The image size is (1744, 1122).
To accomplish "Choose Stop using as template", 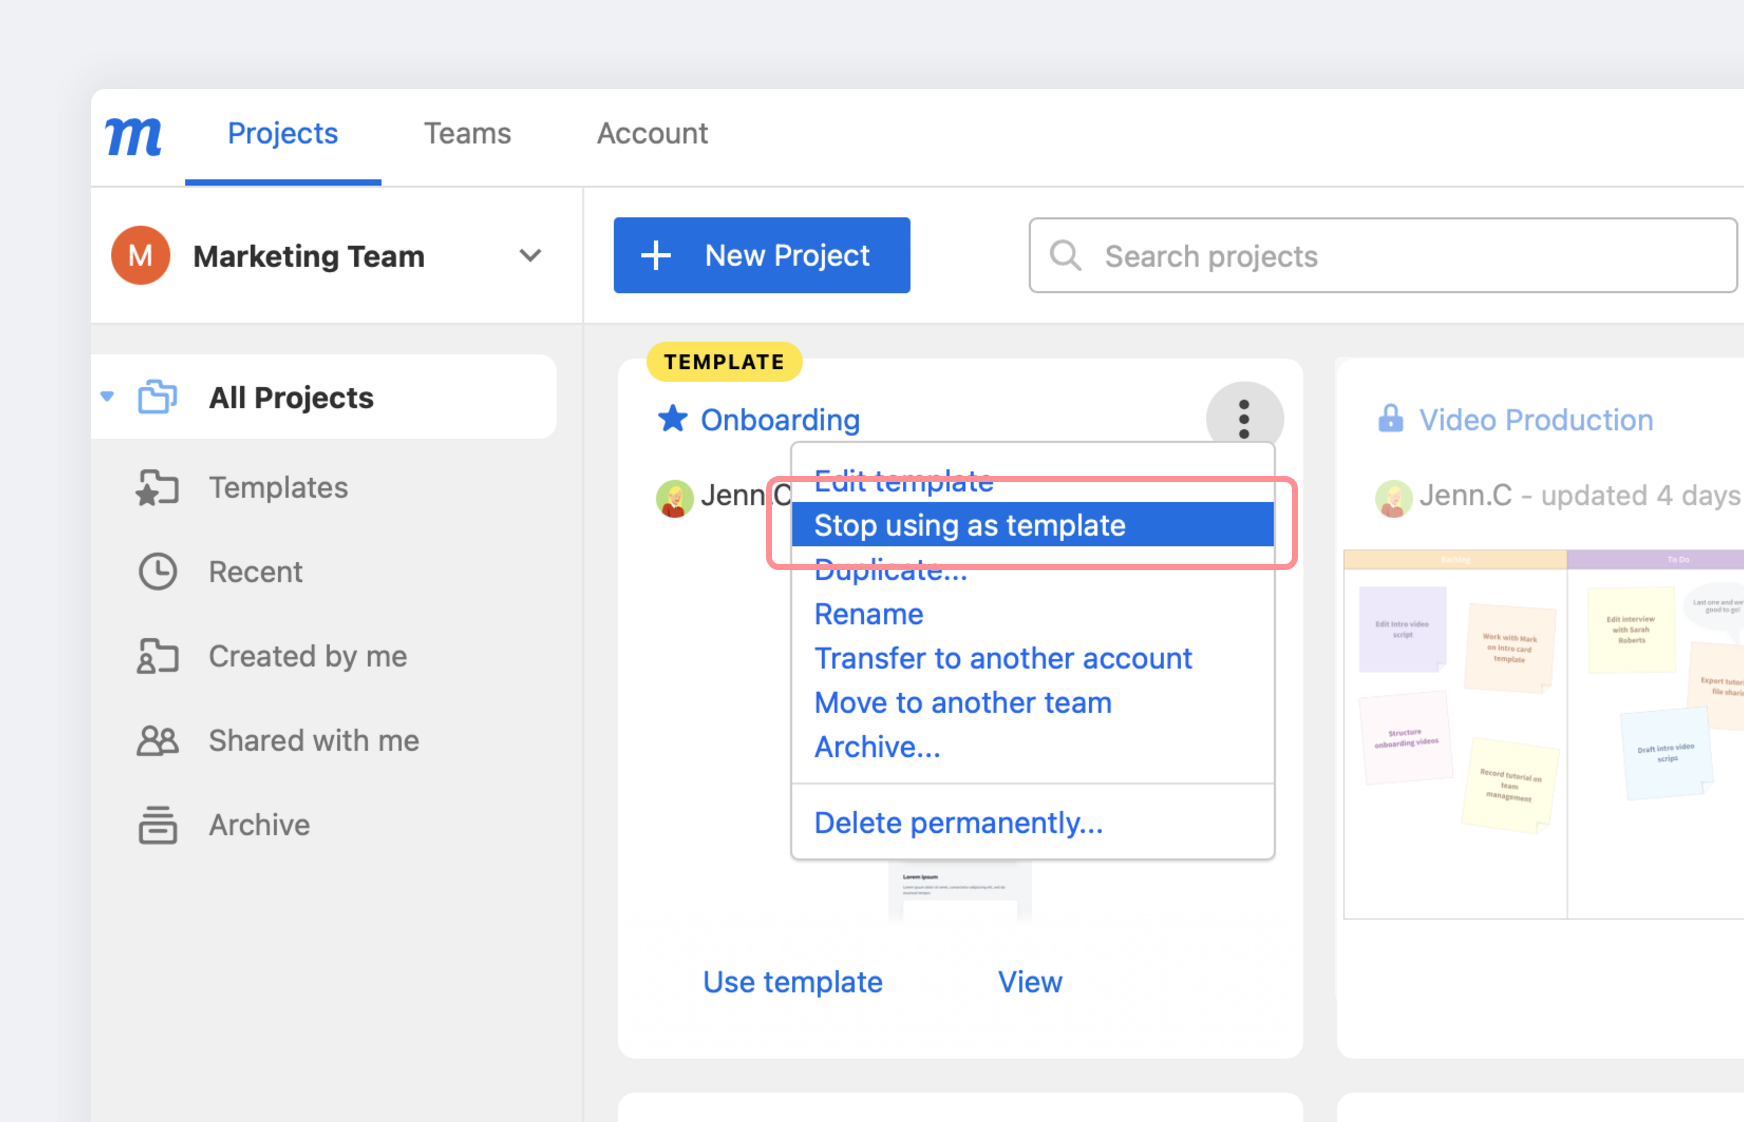I will (x=1031, y=525).
